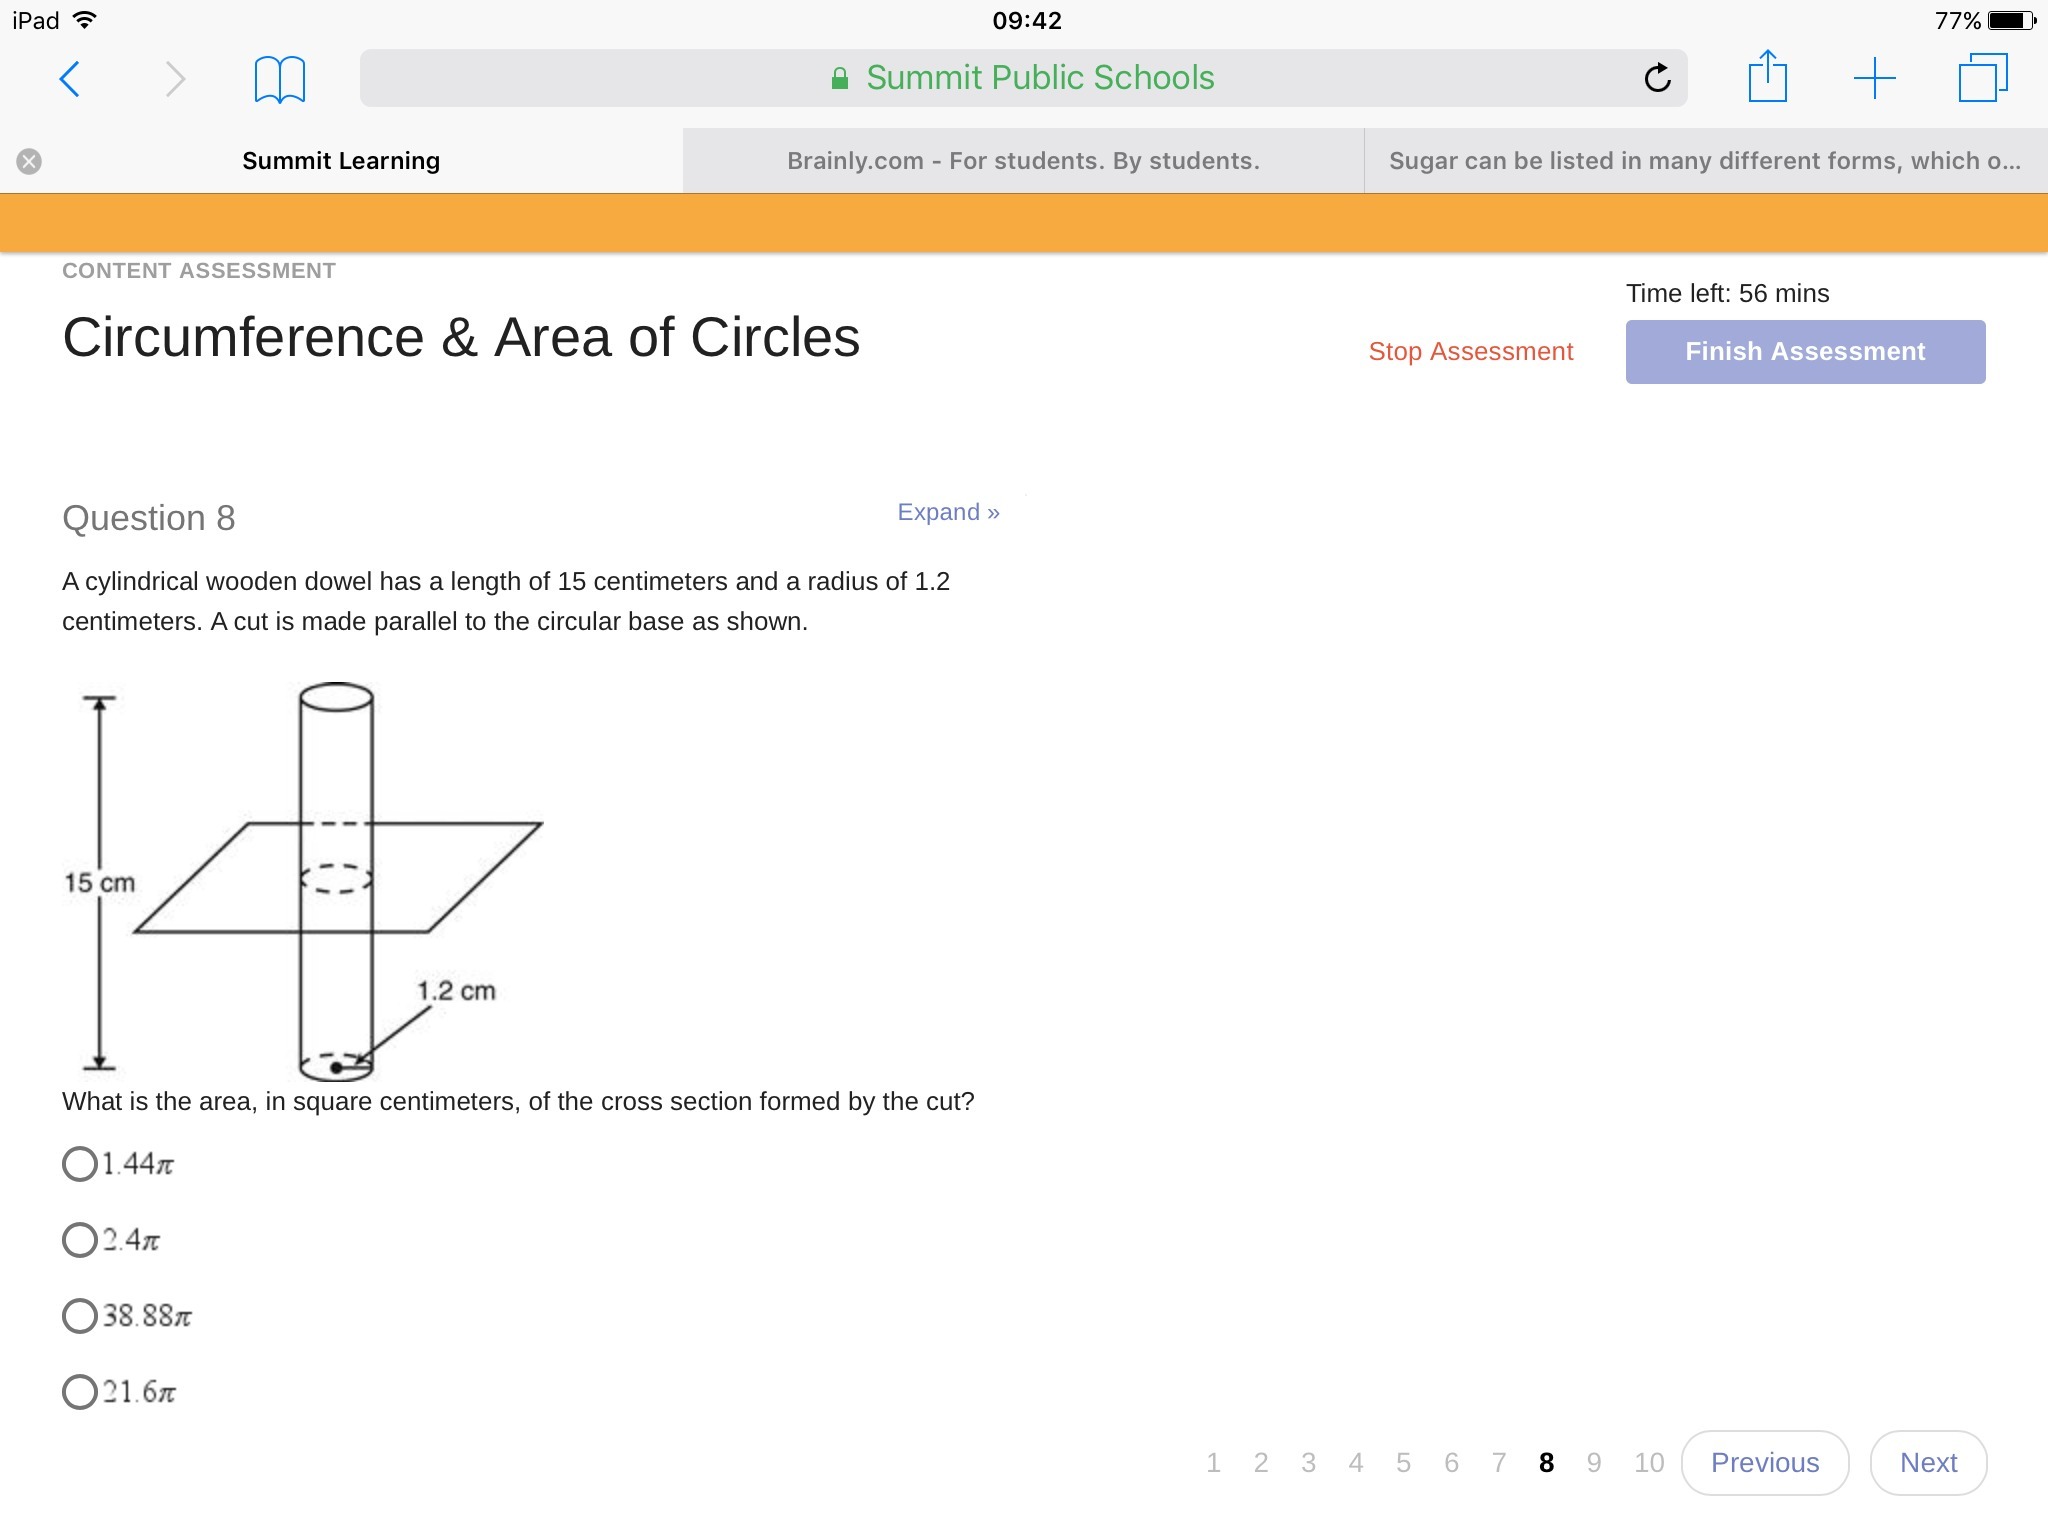Select answer 2.4π

(80, 1240)
